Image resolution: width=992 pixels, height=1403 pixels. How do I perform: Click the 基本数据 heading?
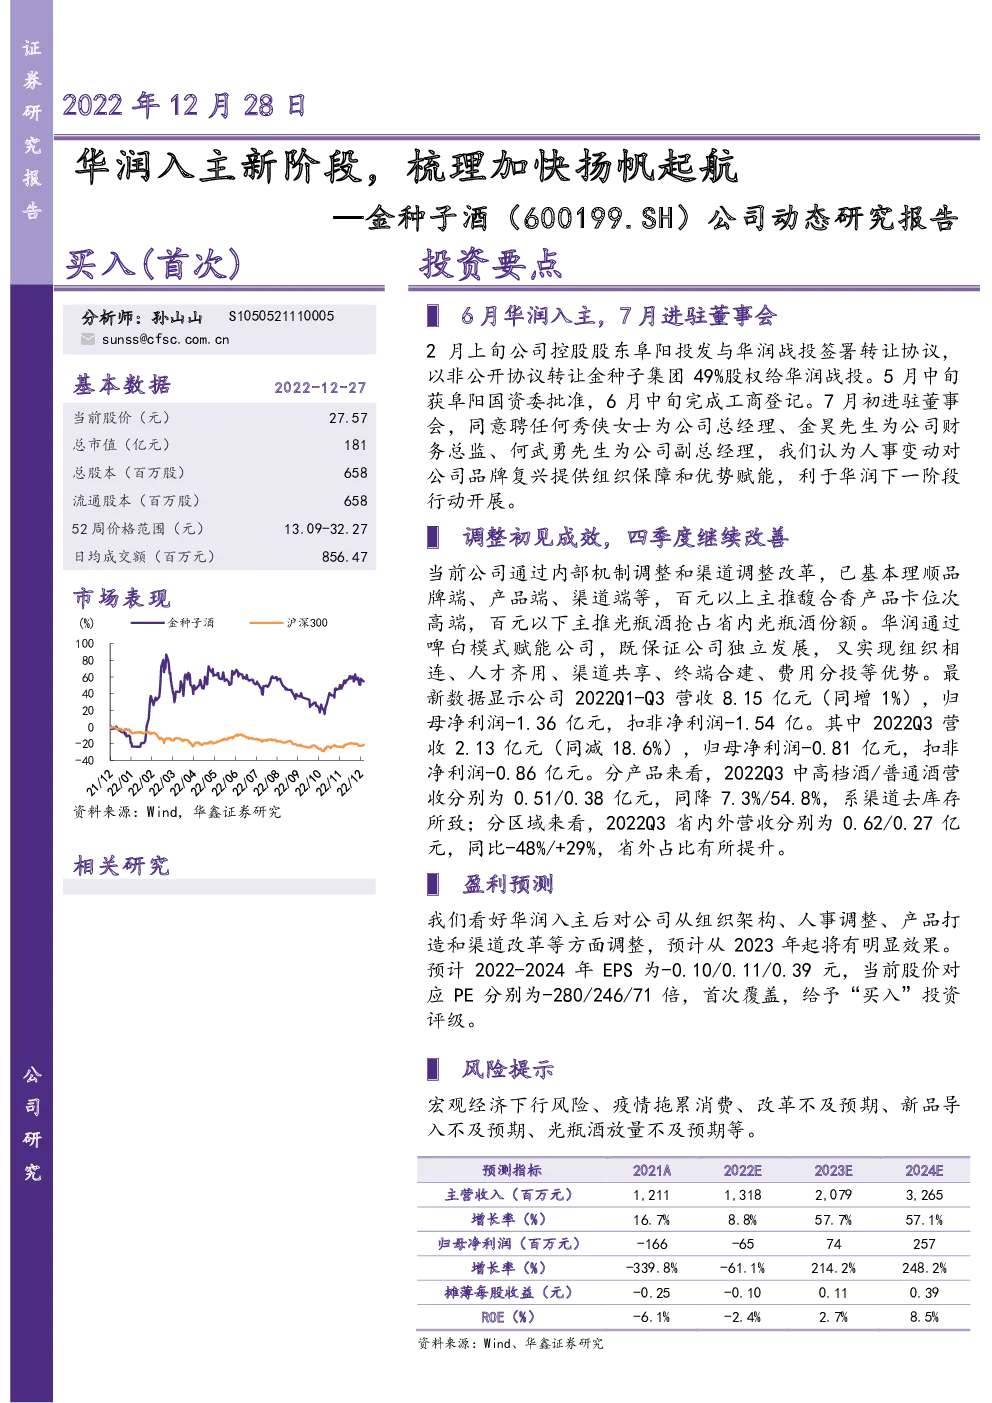coord(122,385)
